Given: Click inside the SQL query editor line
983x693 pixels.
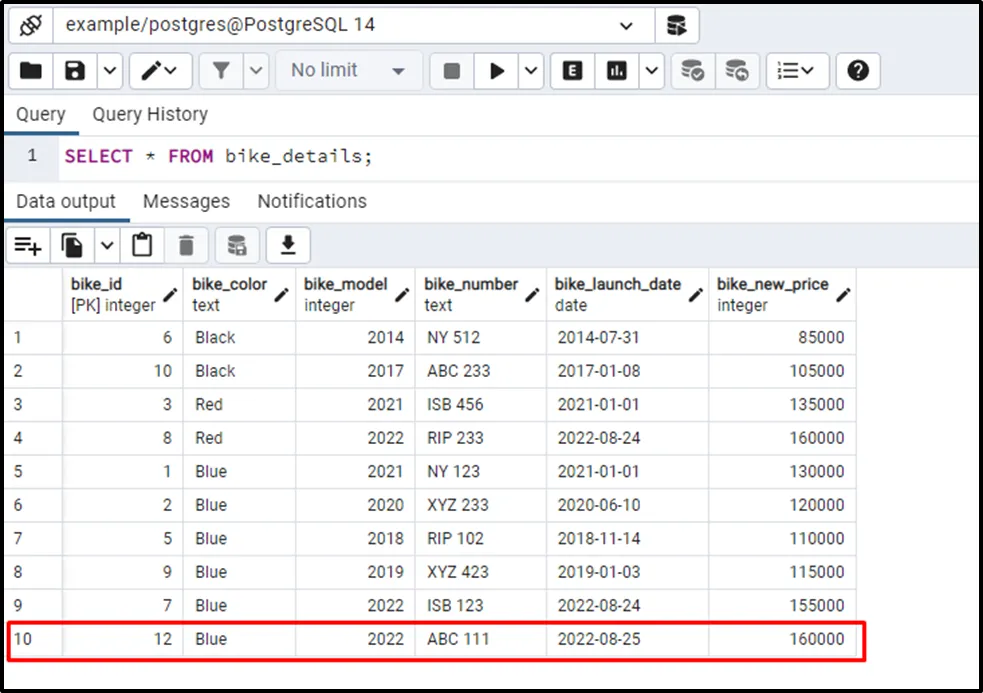Looking at the screenshot, I should click(x=500, y=157).
